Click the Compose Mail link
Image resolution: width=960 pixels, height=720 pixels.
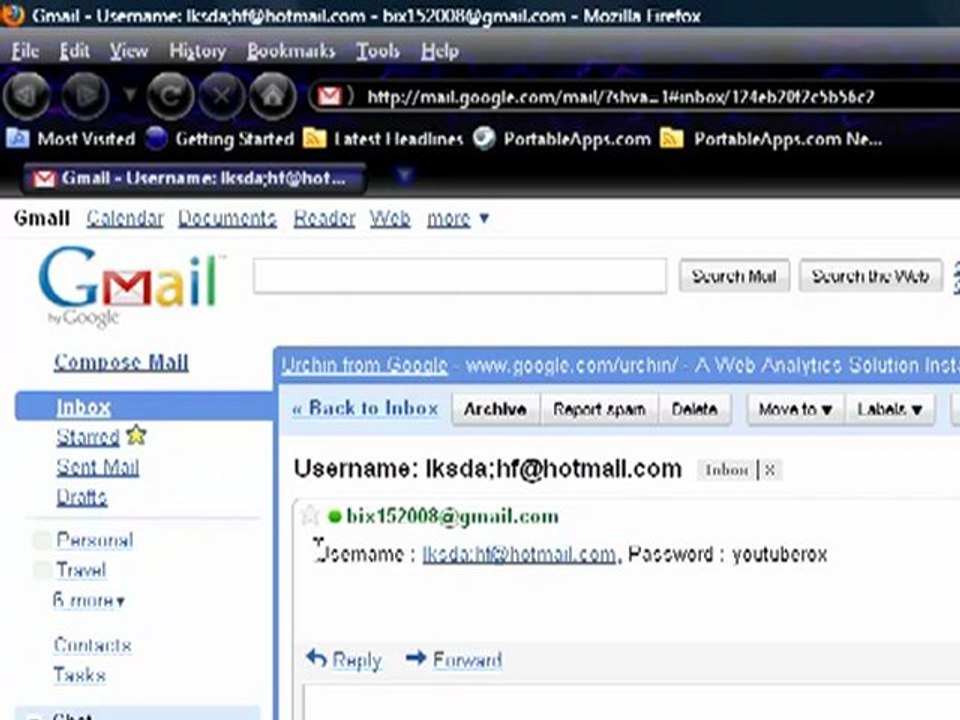tap(121, 362)
